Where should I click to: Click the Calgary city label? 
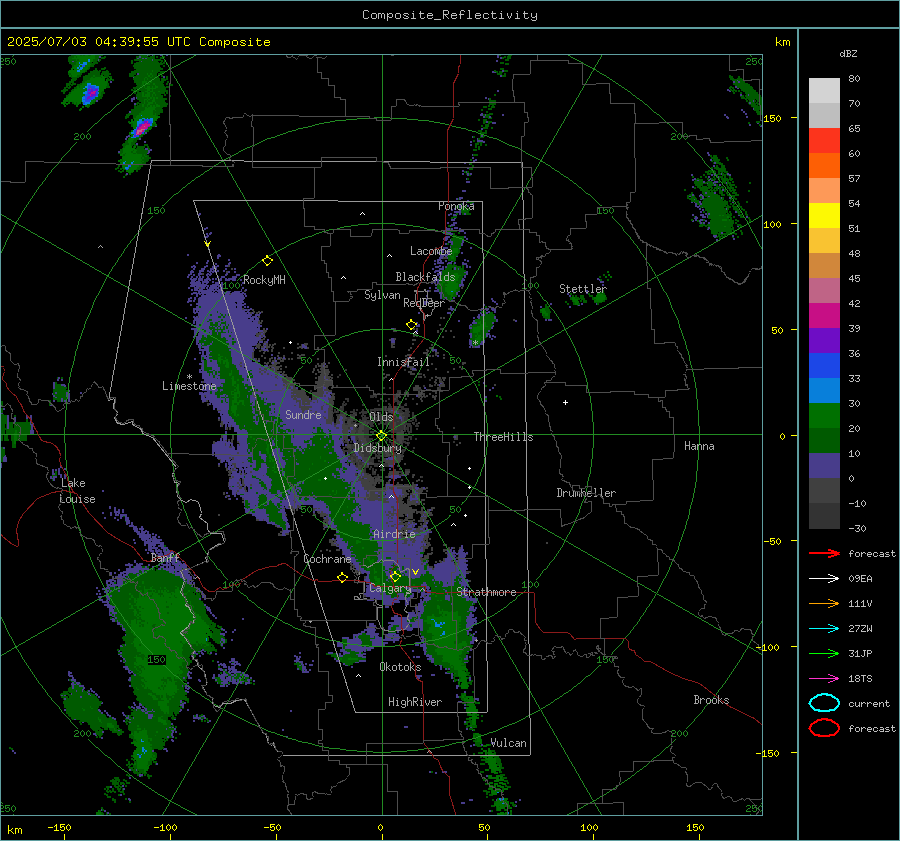(x=390, y=588)
